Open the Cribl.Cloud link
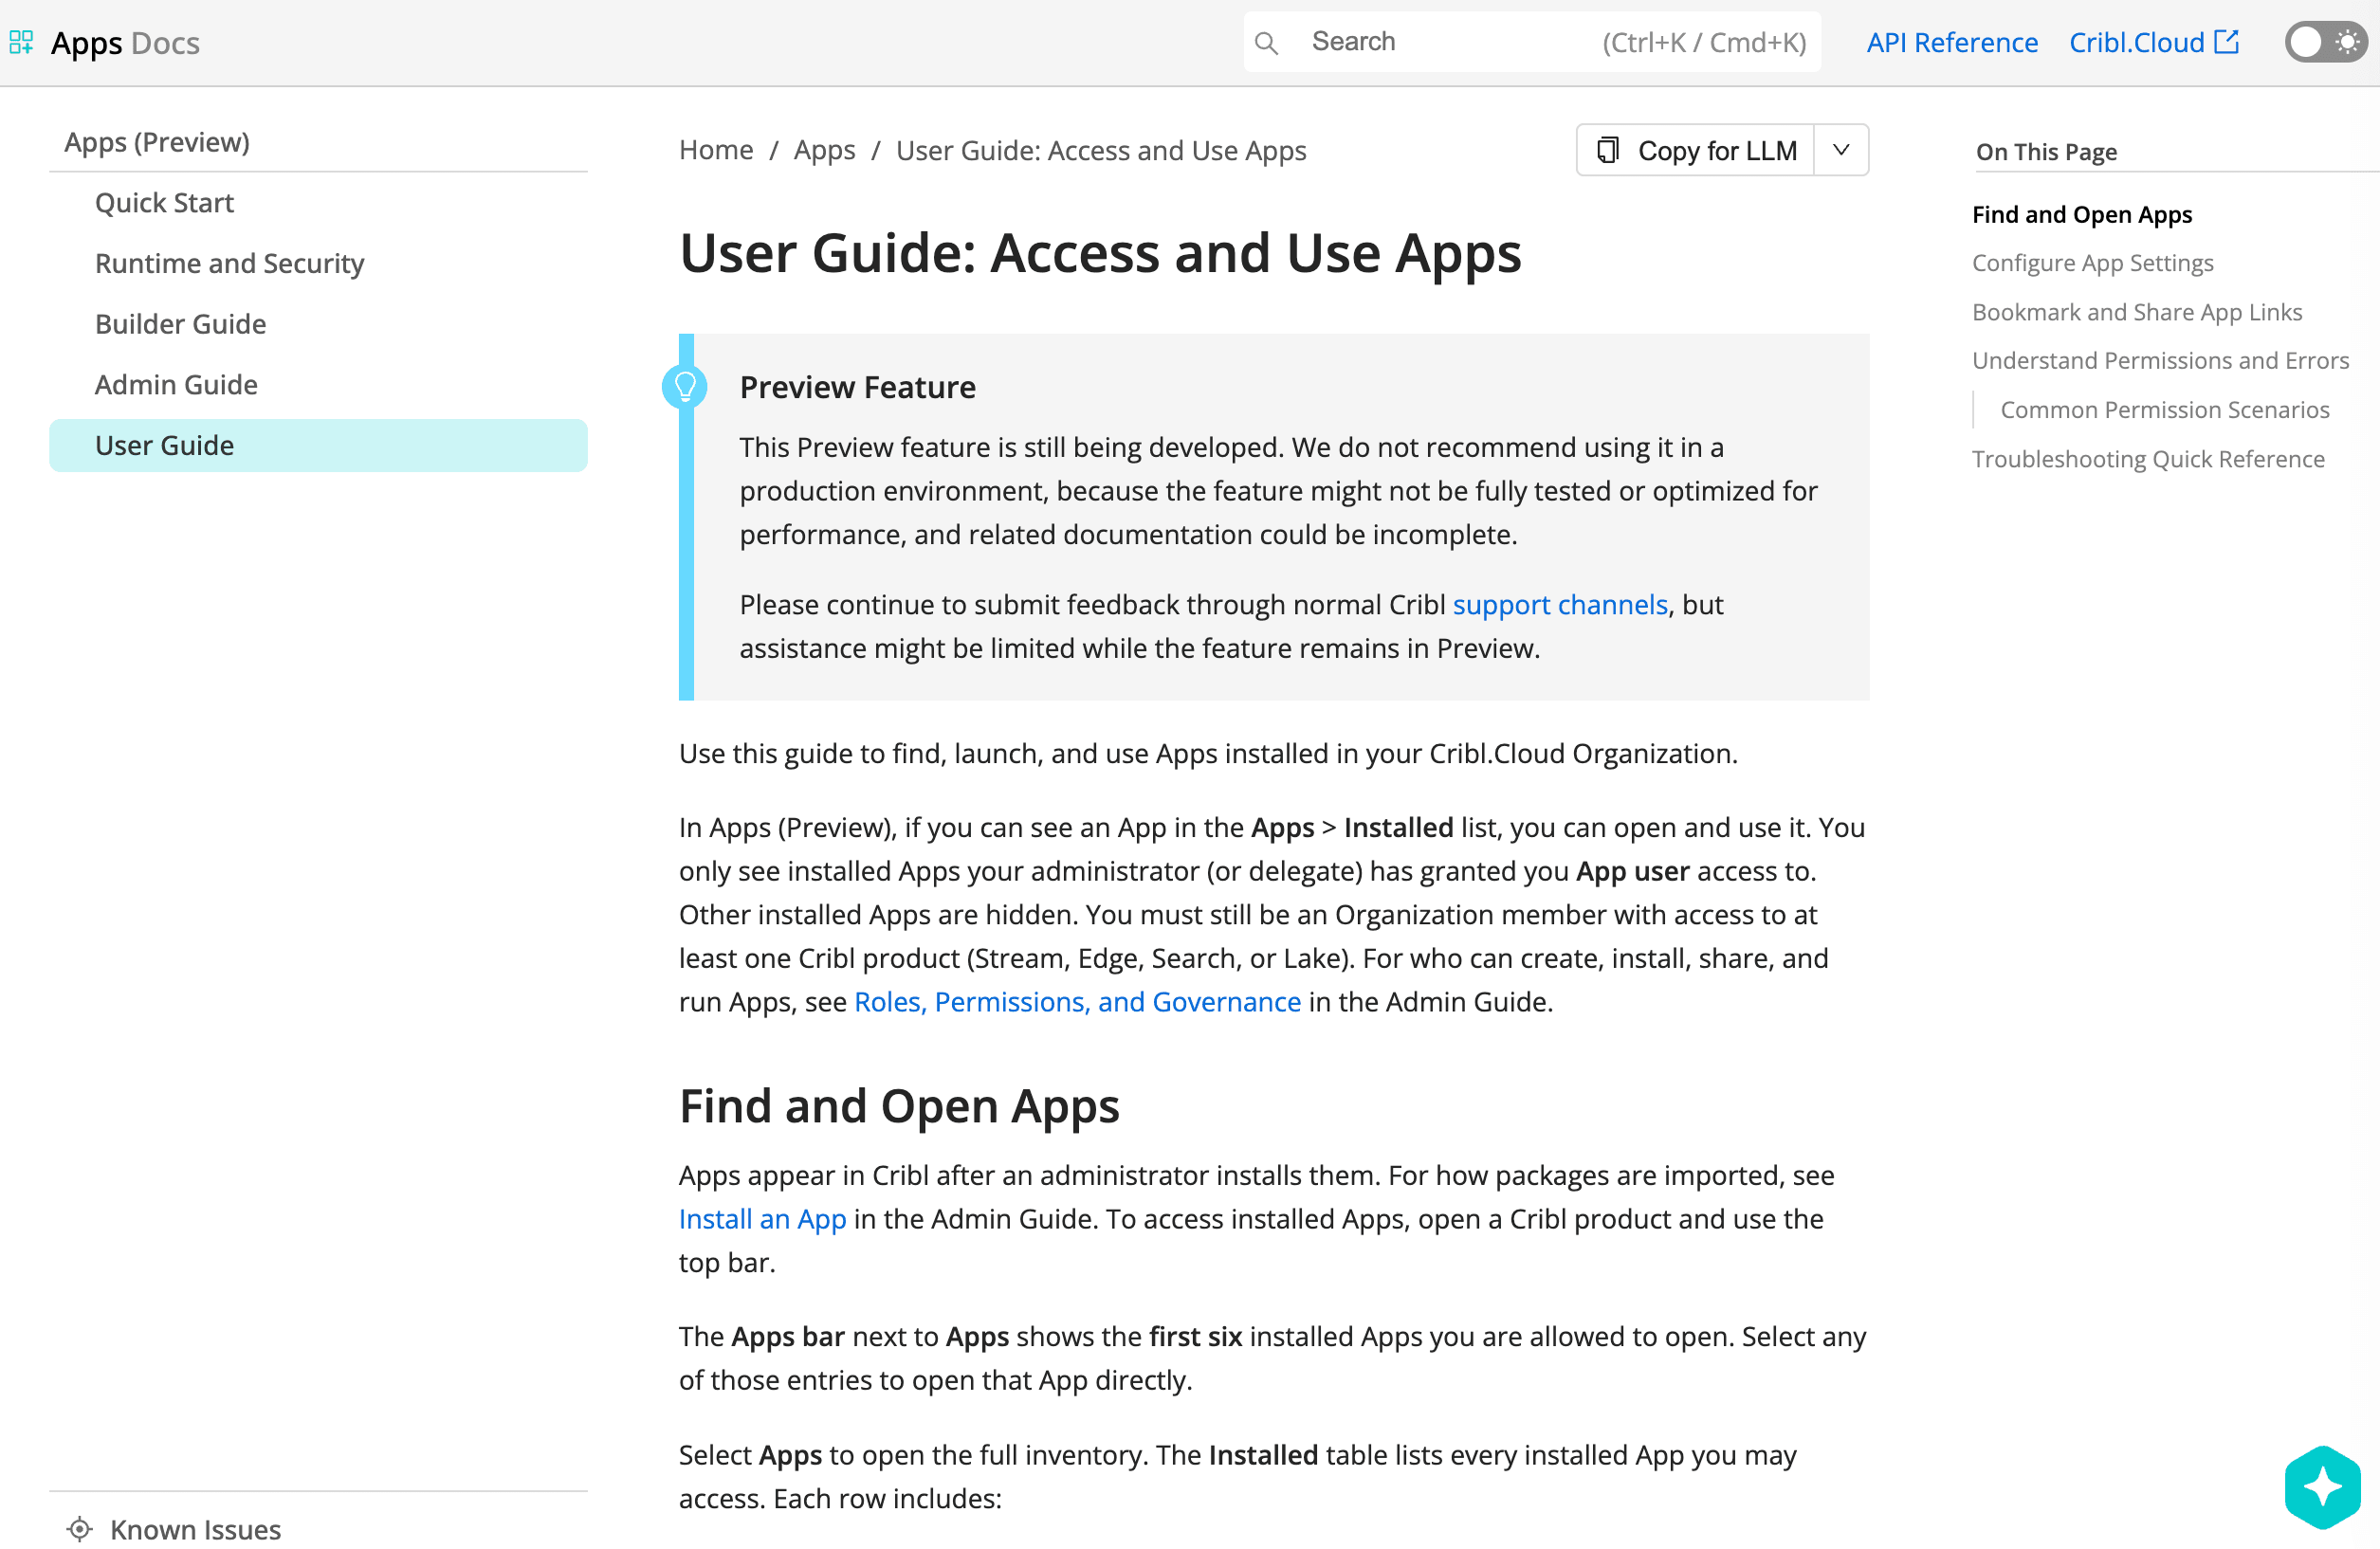The height and width of the screenshot is (1549, 2380). tap(2153, 42)
